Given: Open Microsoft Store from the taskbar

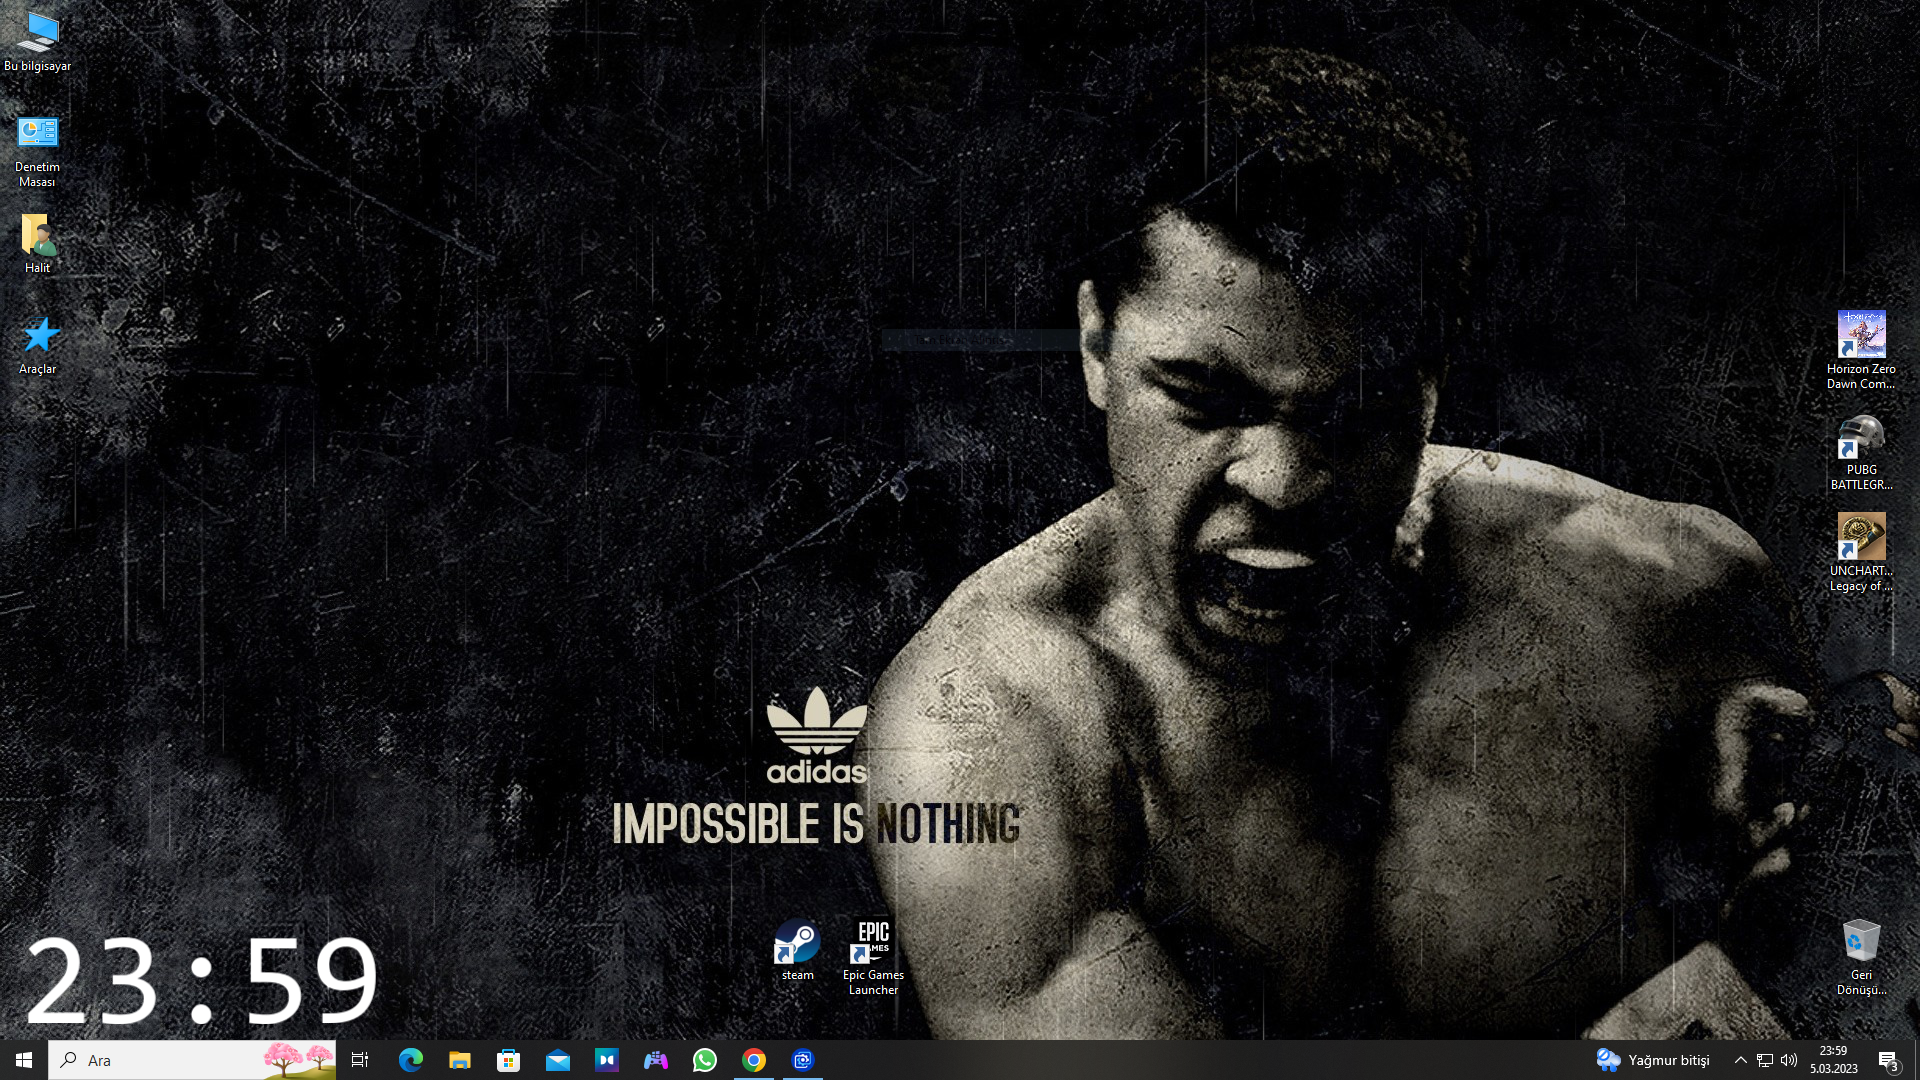Looking at the screenshot, I should click(508, 1060).
